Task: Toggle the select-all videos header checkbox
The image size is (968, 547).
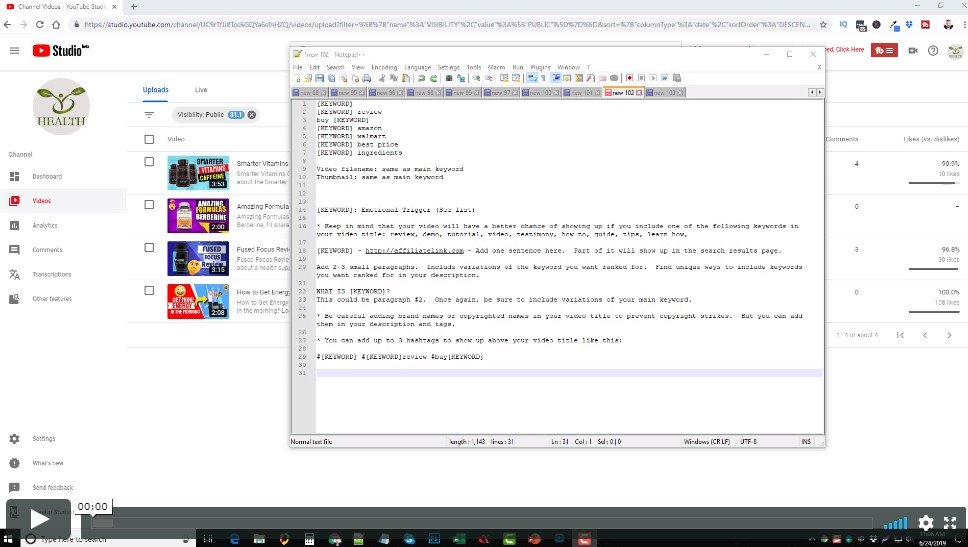Action: (x=149, y=139)
